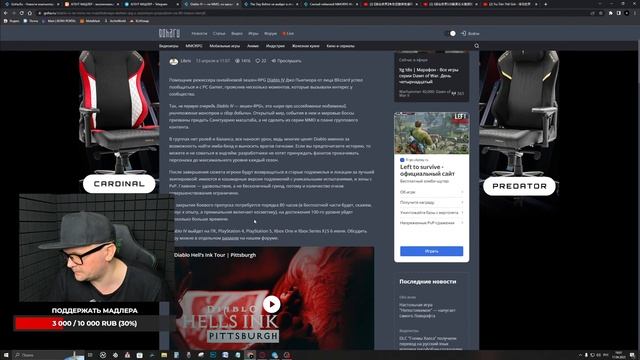Screen dimensions: 640x360
Task: Expand the Получите награду ad row
Action: (431, 202)
